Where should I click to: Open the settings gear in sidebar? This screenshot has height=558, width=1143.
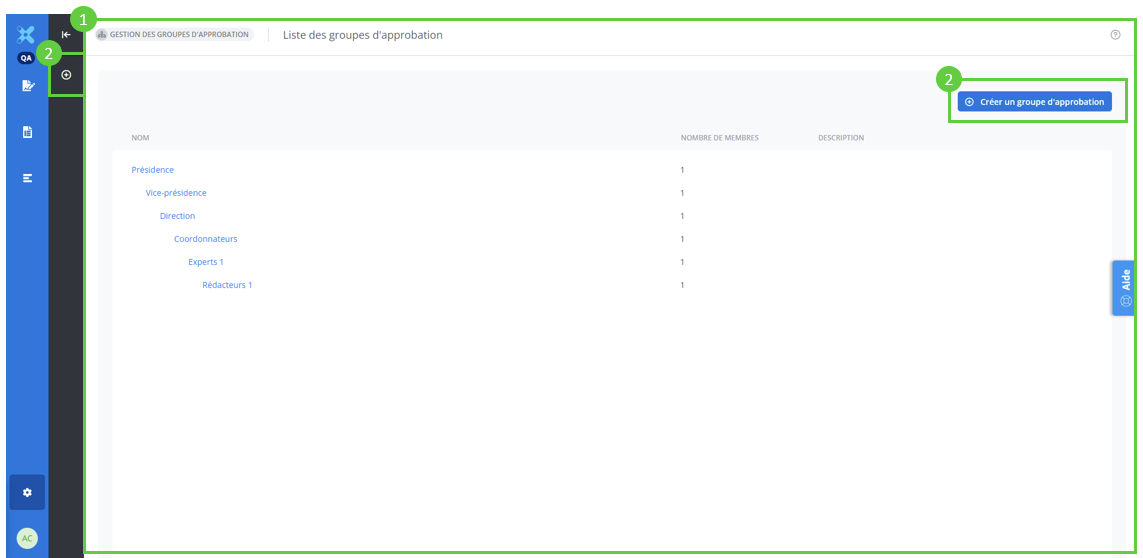(27, 492)
